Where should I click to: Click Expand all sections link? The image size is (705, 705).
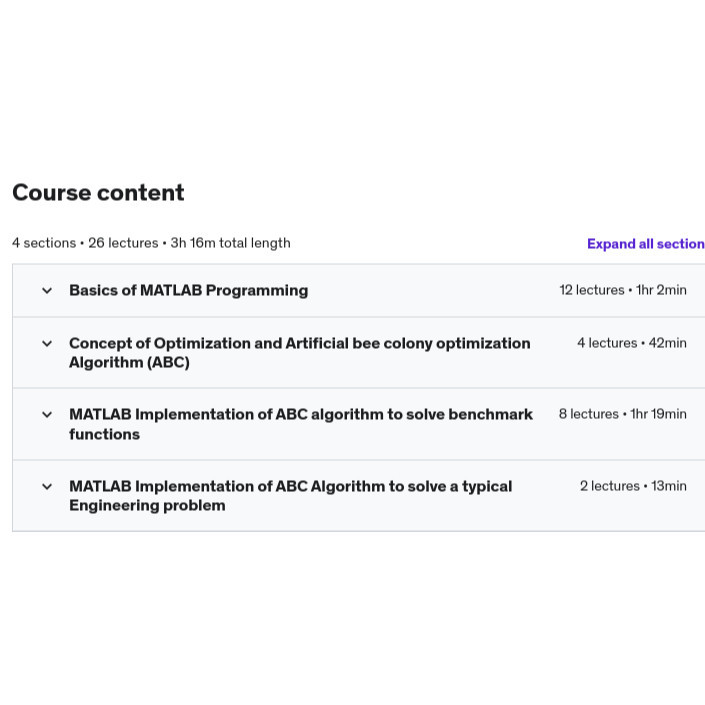pyautogui.click(x=646, y=244)
